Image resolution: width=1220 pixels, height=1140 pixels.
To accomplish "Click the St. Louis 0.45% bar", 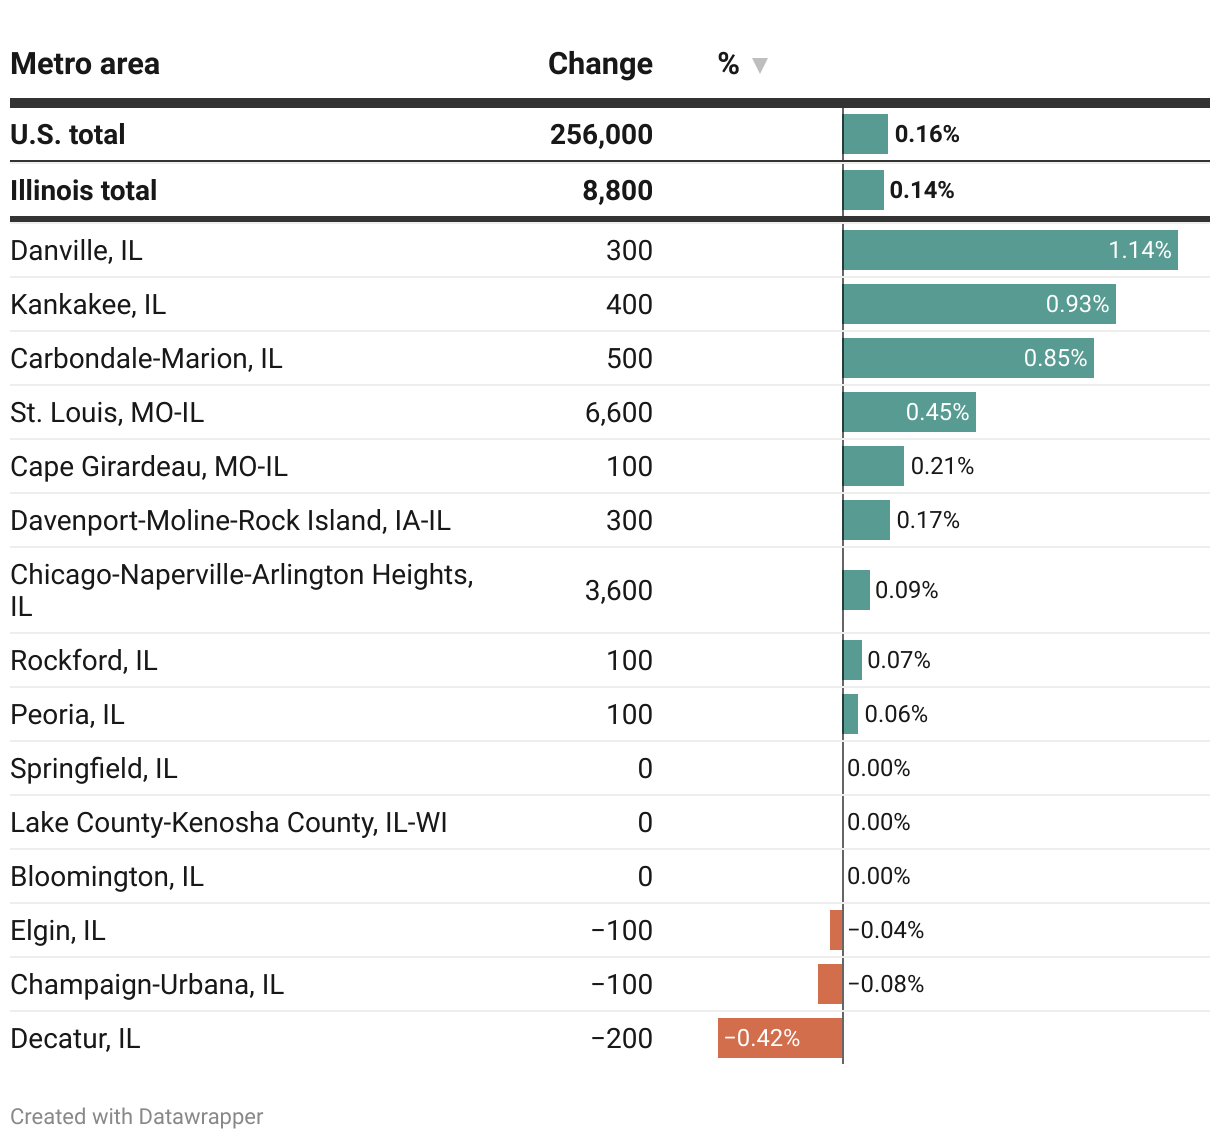I will click(x=908, y=412).
